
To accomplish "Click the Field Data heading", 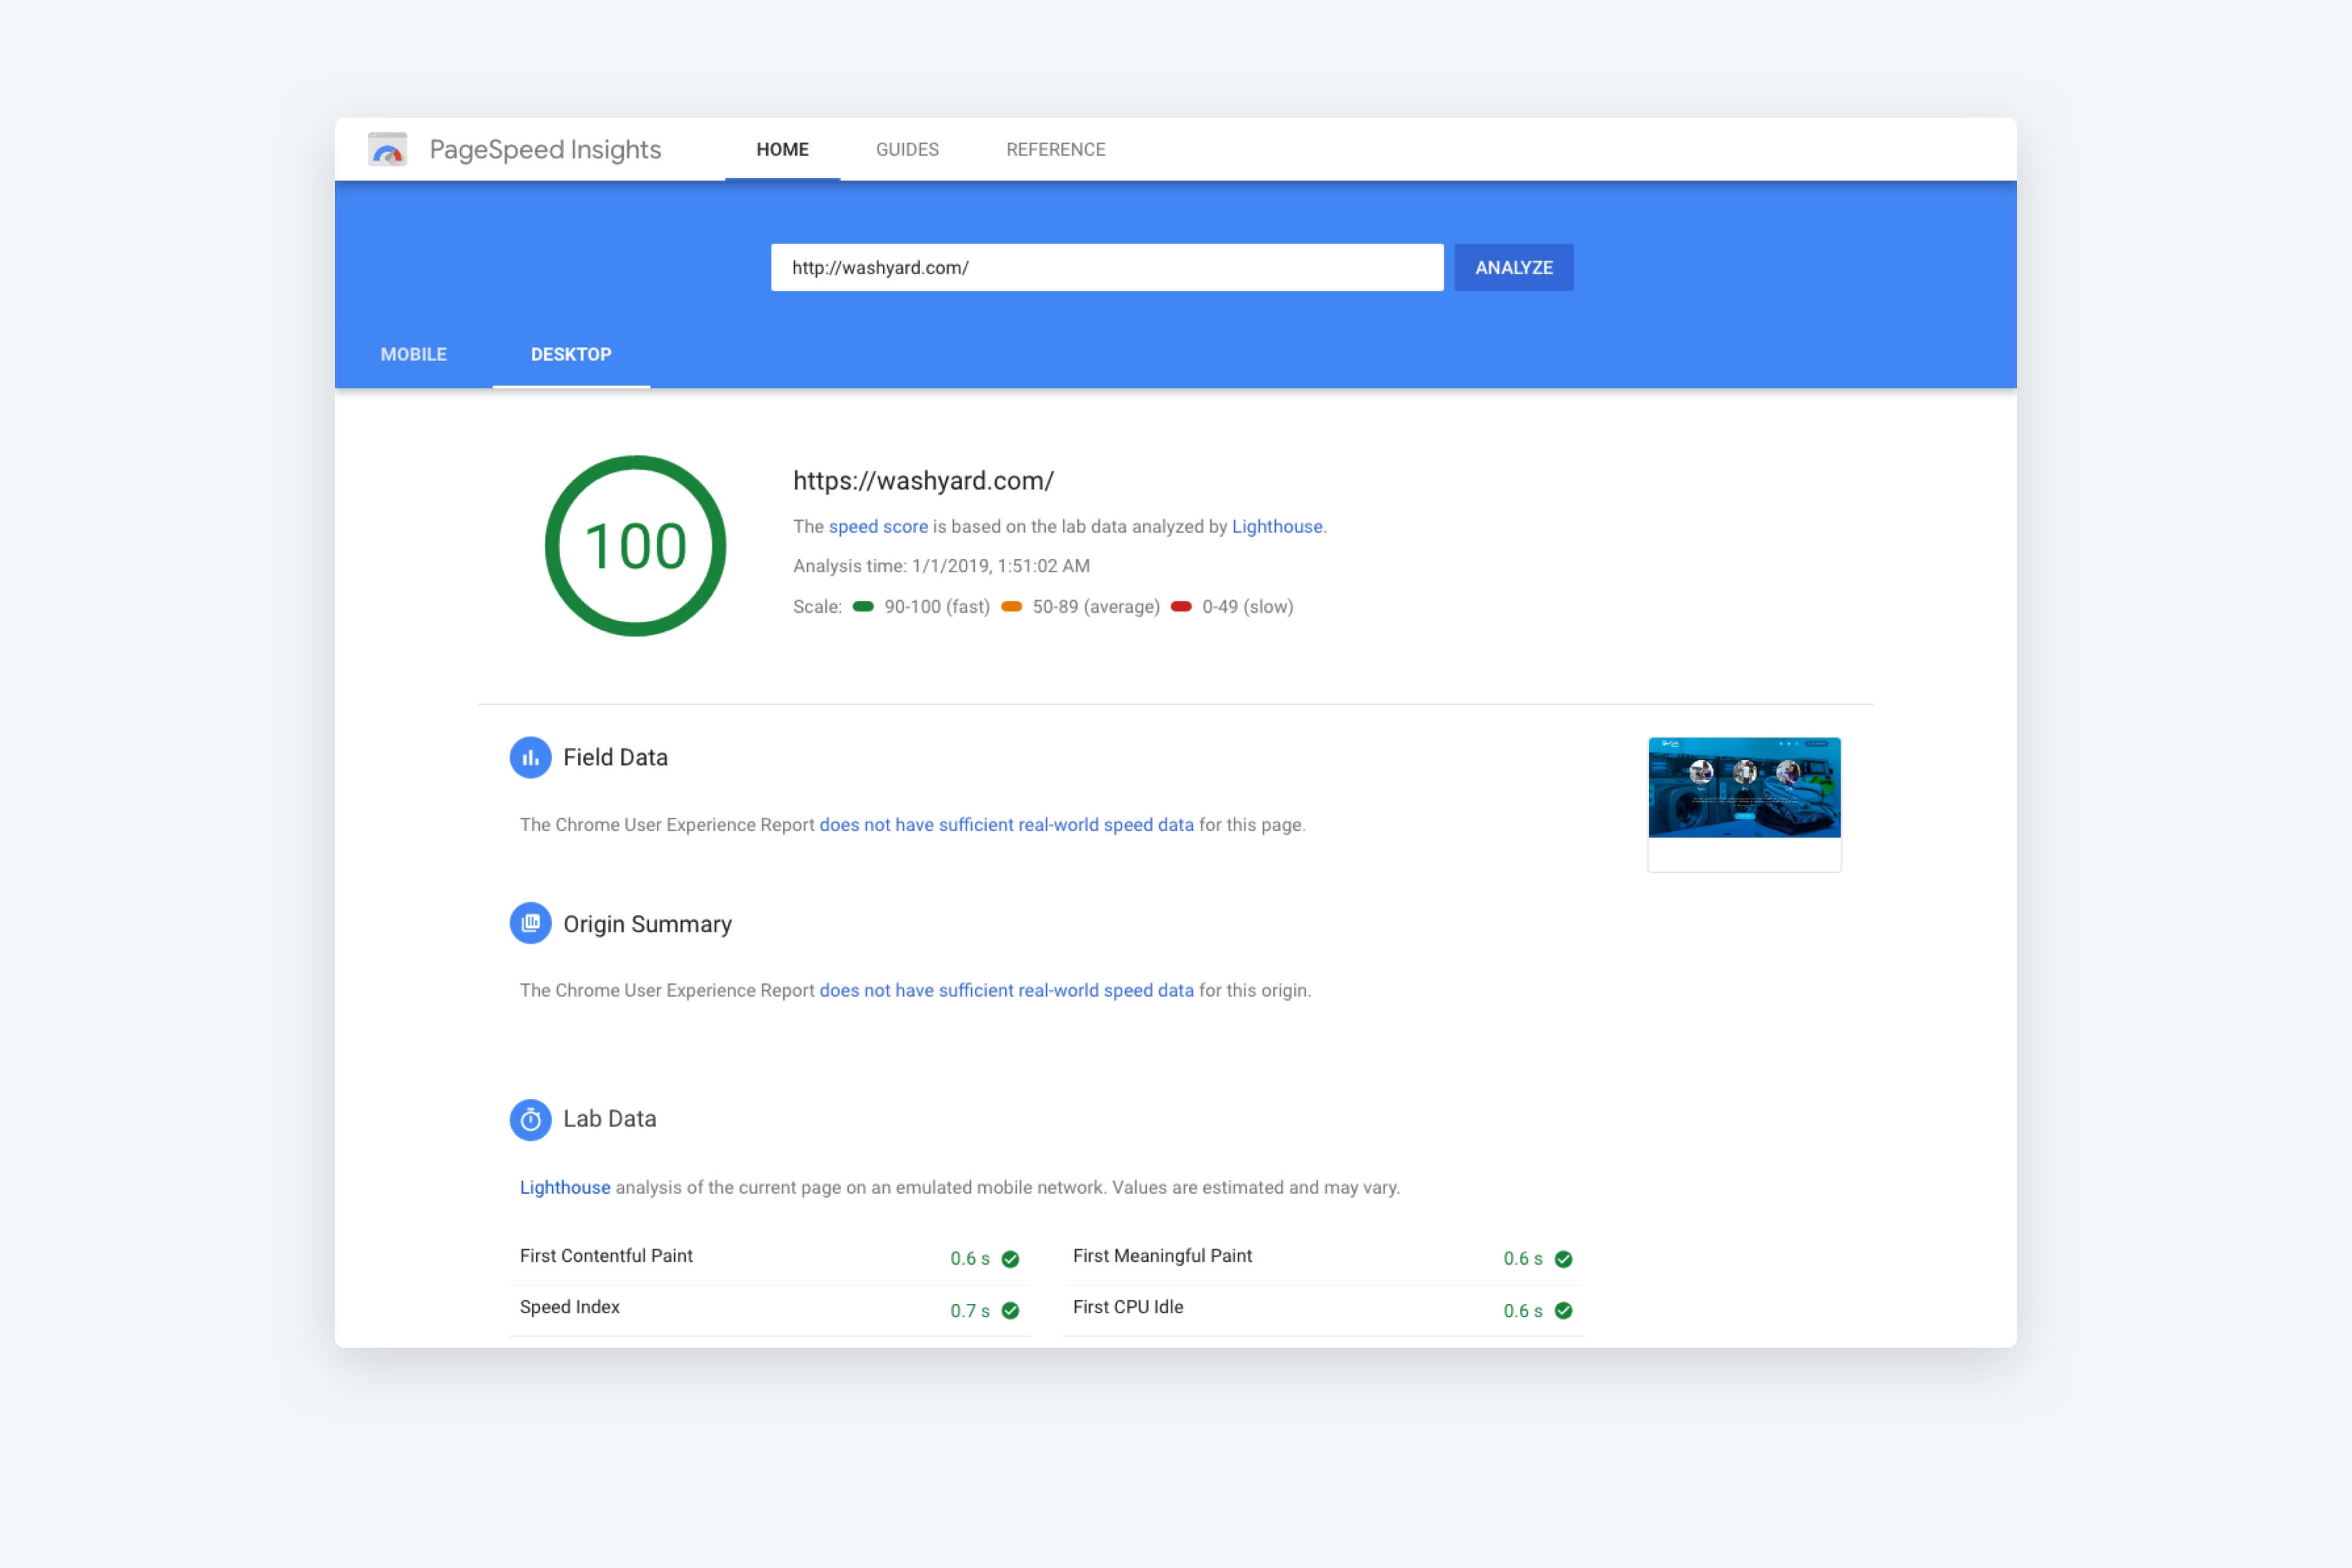I will pyautogui.click(x=615, y=757).
